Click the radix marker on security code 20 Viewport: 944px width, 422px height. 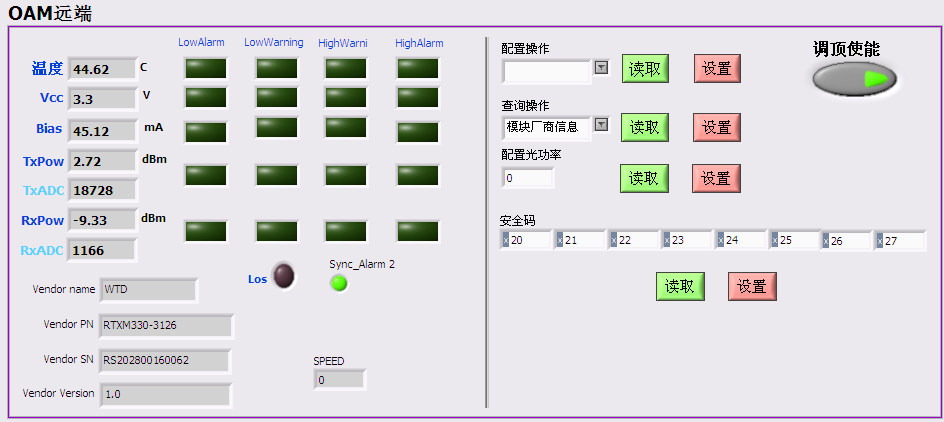pyautogui.click(x=505, y=241)
